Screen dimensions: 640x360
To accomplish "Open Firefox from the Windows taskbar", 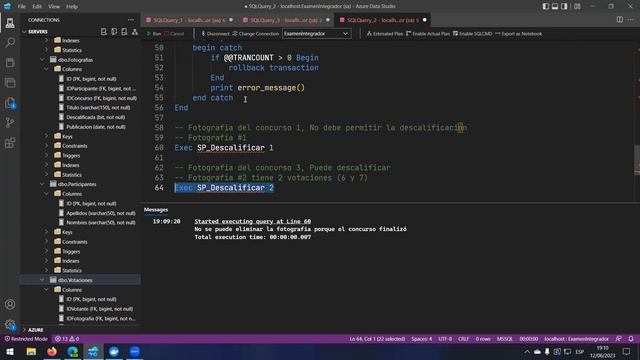I will click(52, 351).
